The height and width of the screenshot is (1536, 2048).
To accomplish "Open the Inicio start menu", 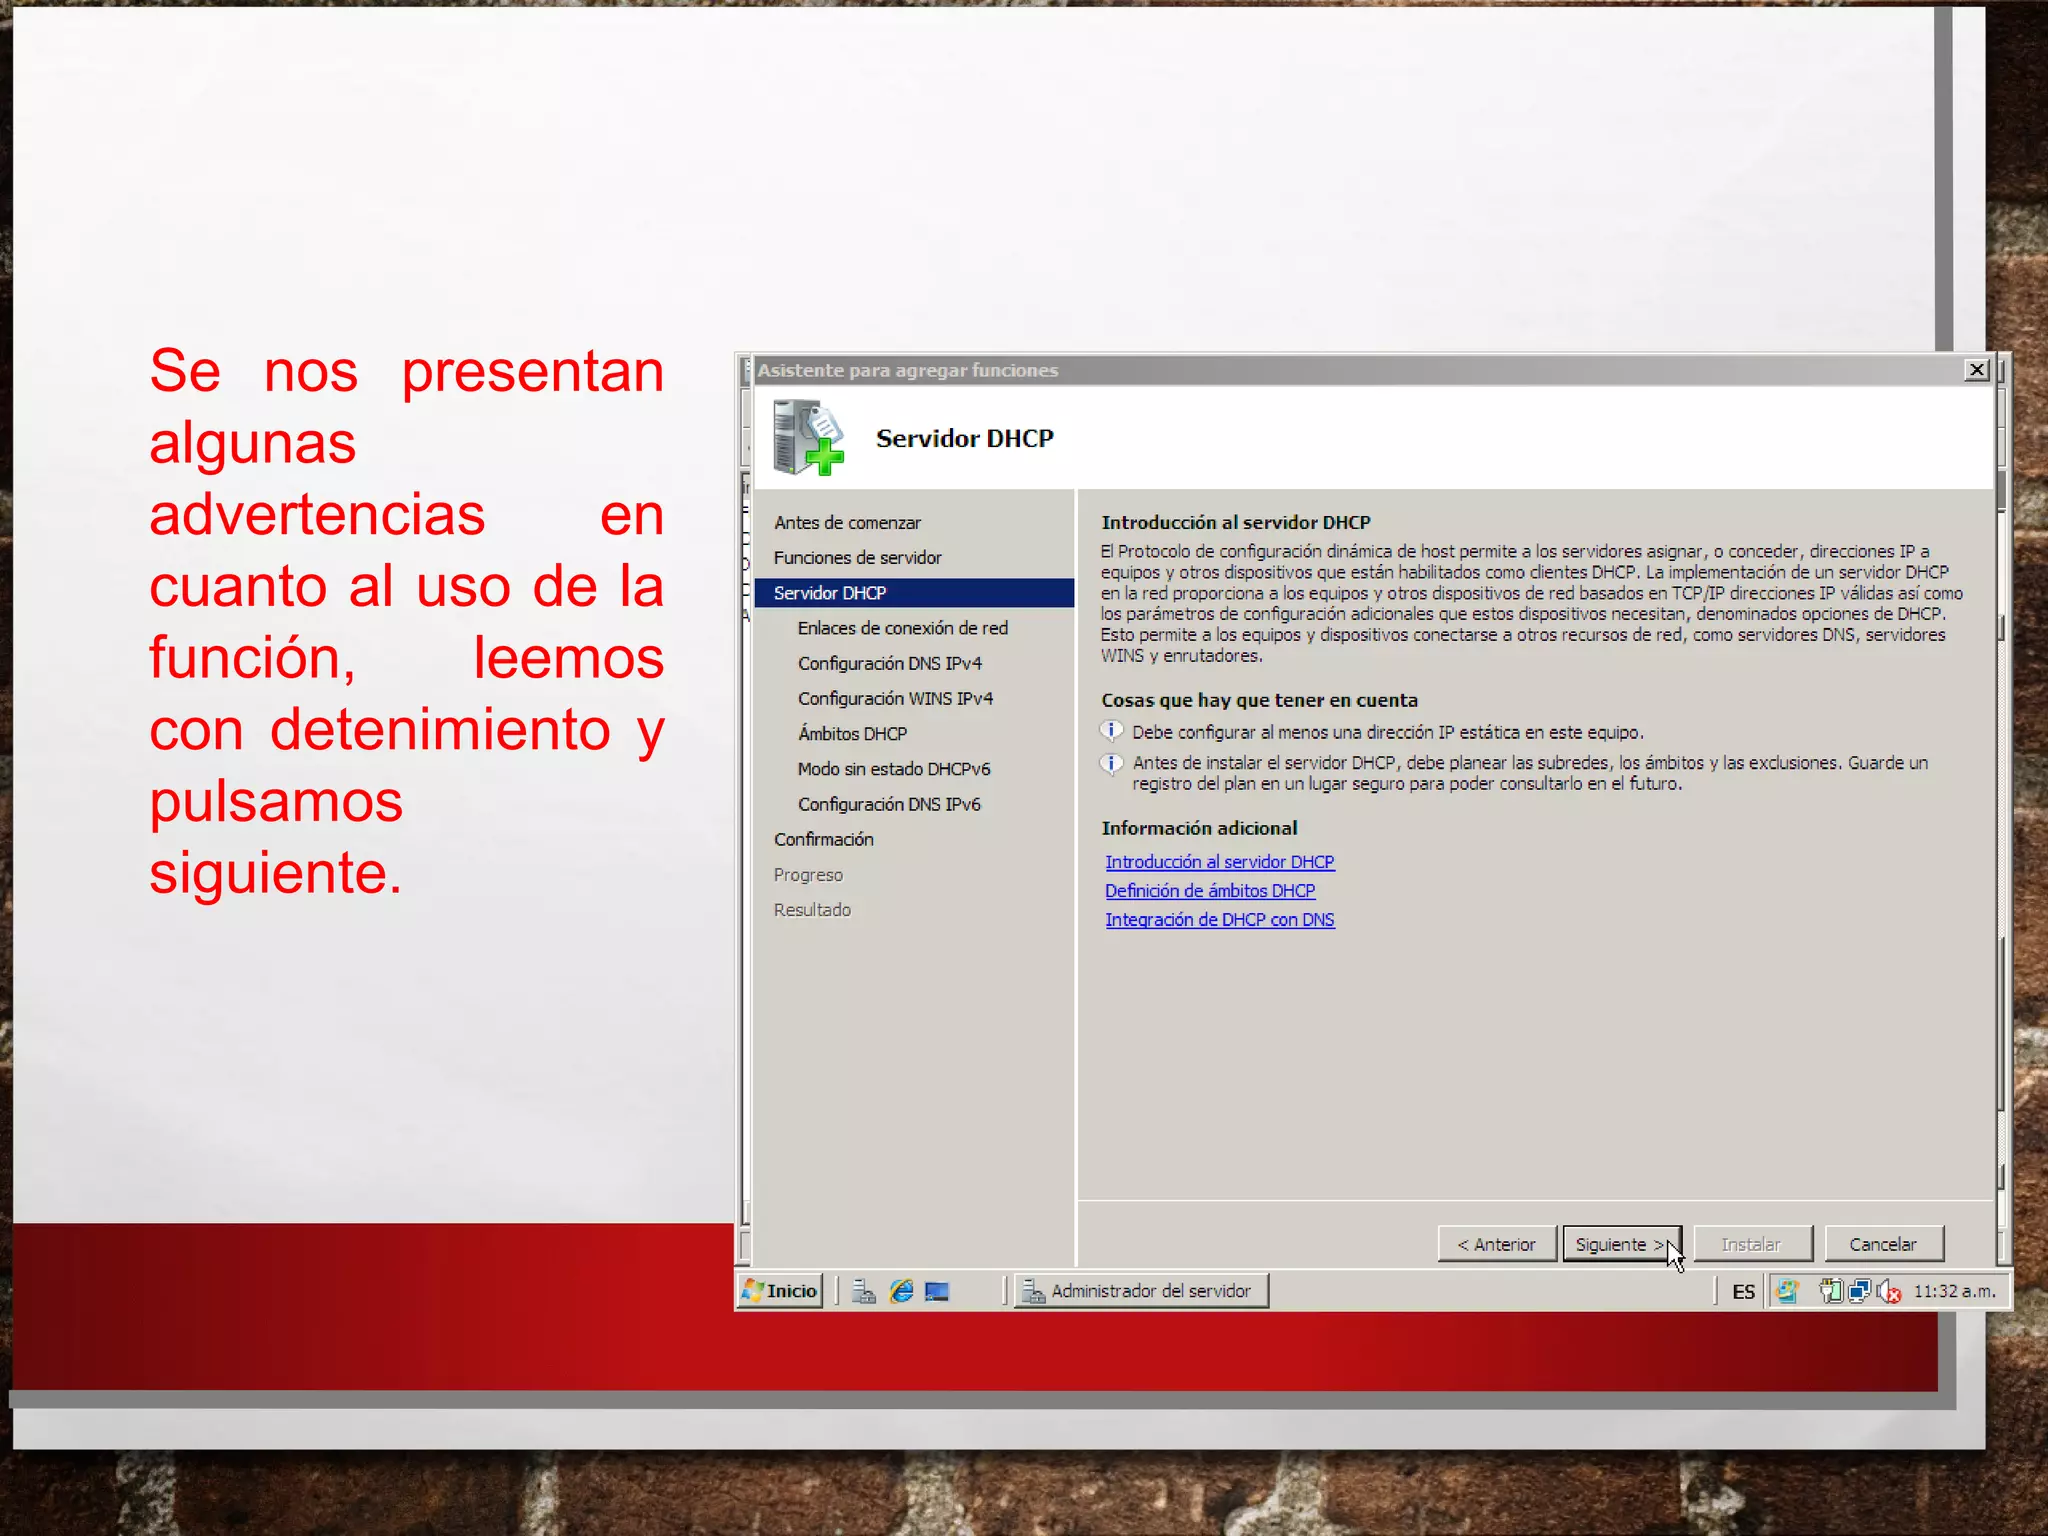I will [x=780, y=1291].
